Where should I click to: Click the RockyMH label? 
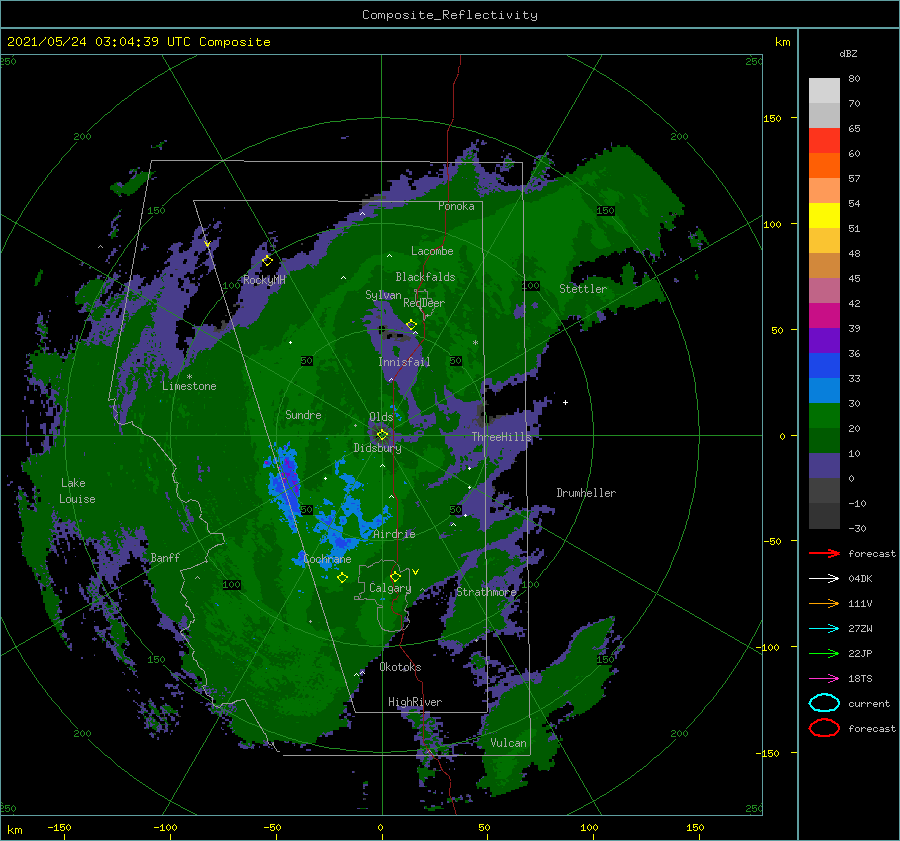(x=264, y=280)
